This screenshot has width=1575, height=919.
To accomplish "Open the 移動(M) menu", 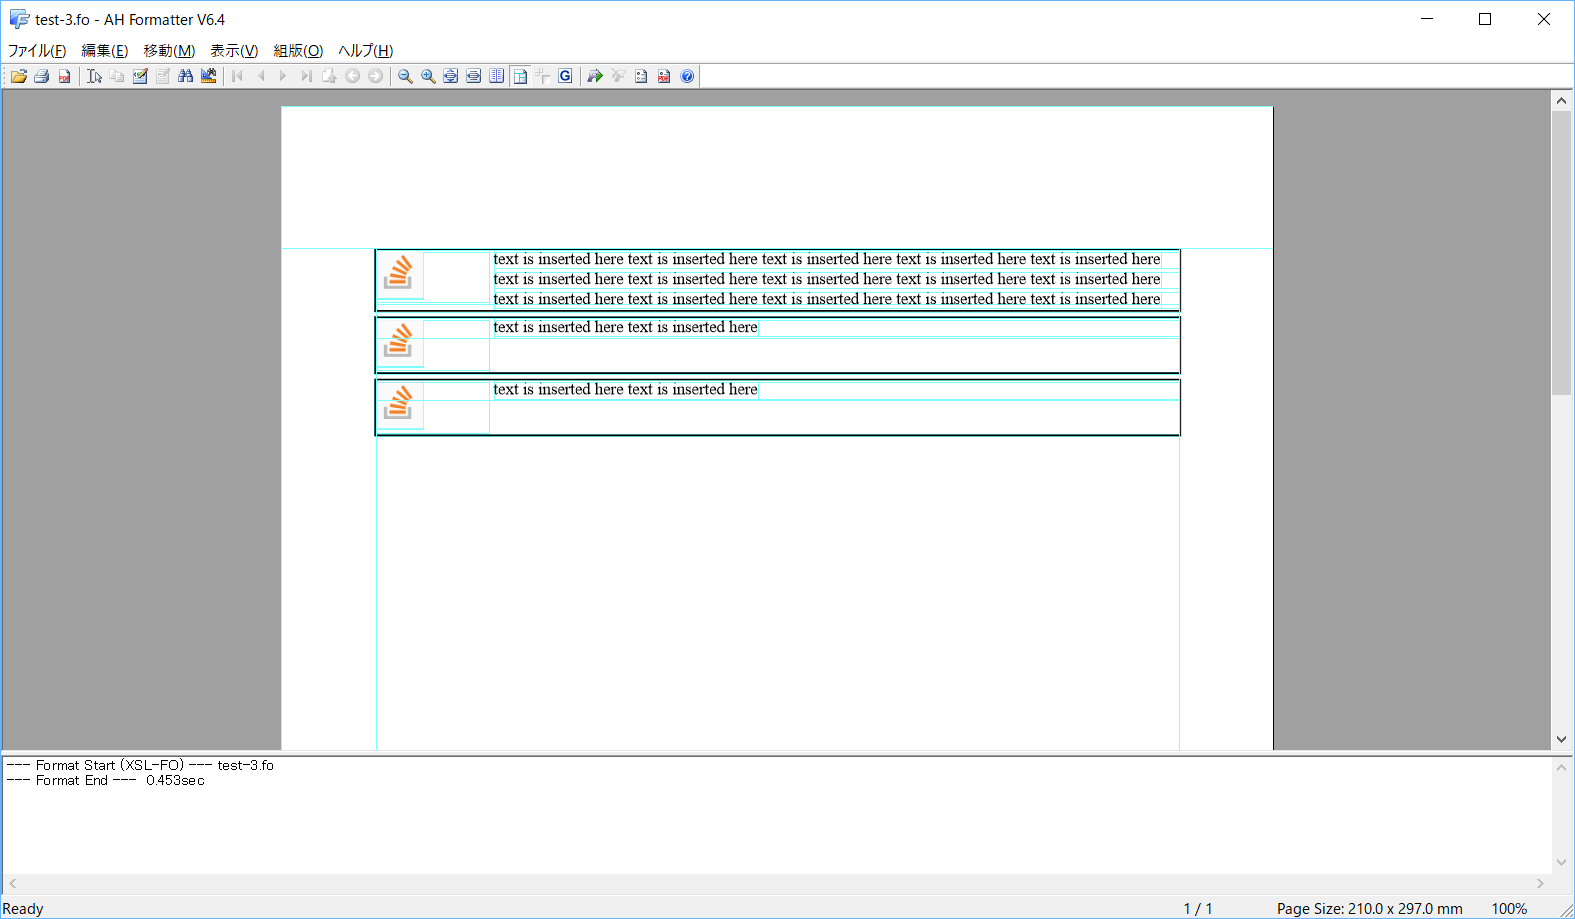I will (169, 51).
